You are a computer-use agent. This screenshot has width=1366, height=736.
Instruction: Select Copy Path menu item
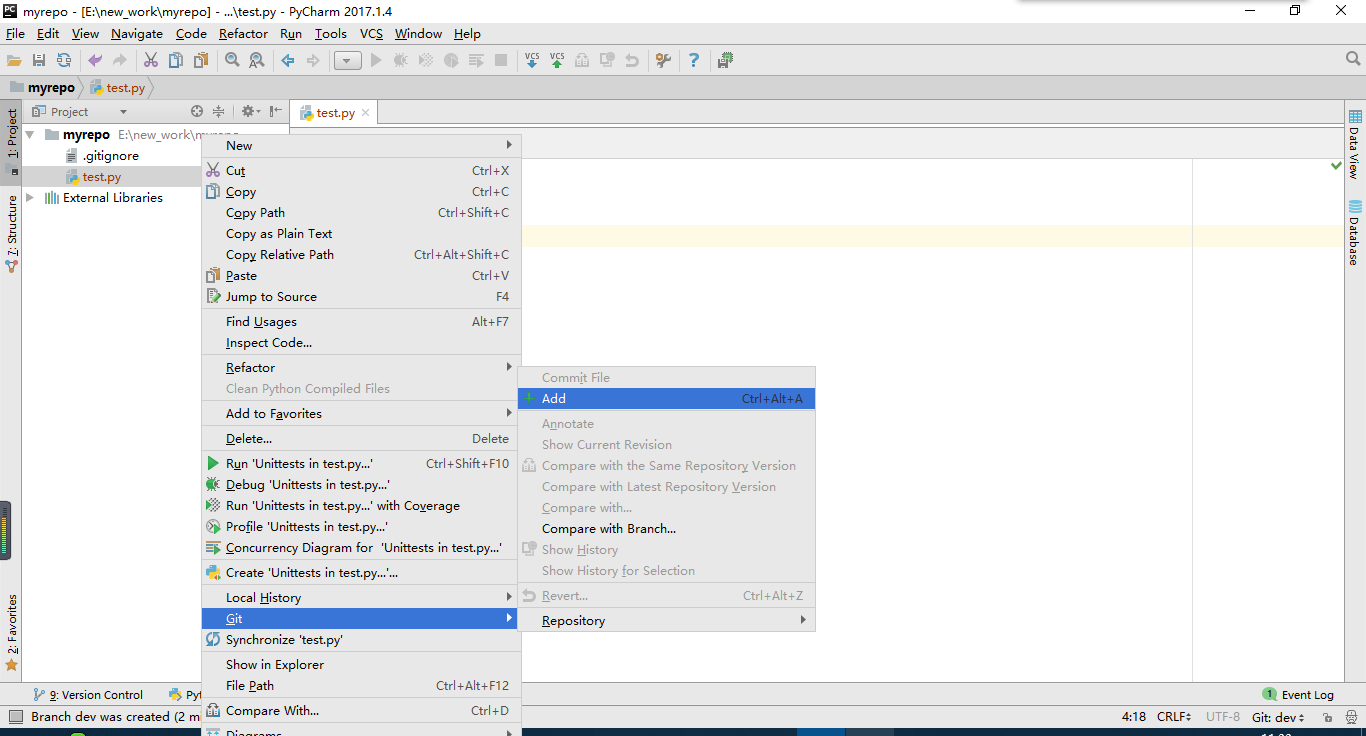point(361,212)
